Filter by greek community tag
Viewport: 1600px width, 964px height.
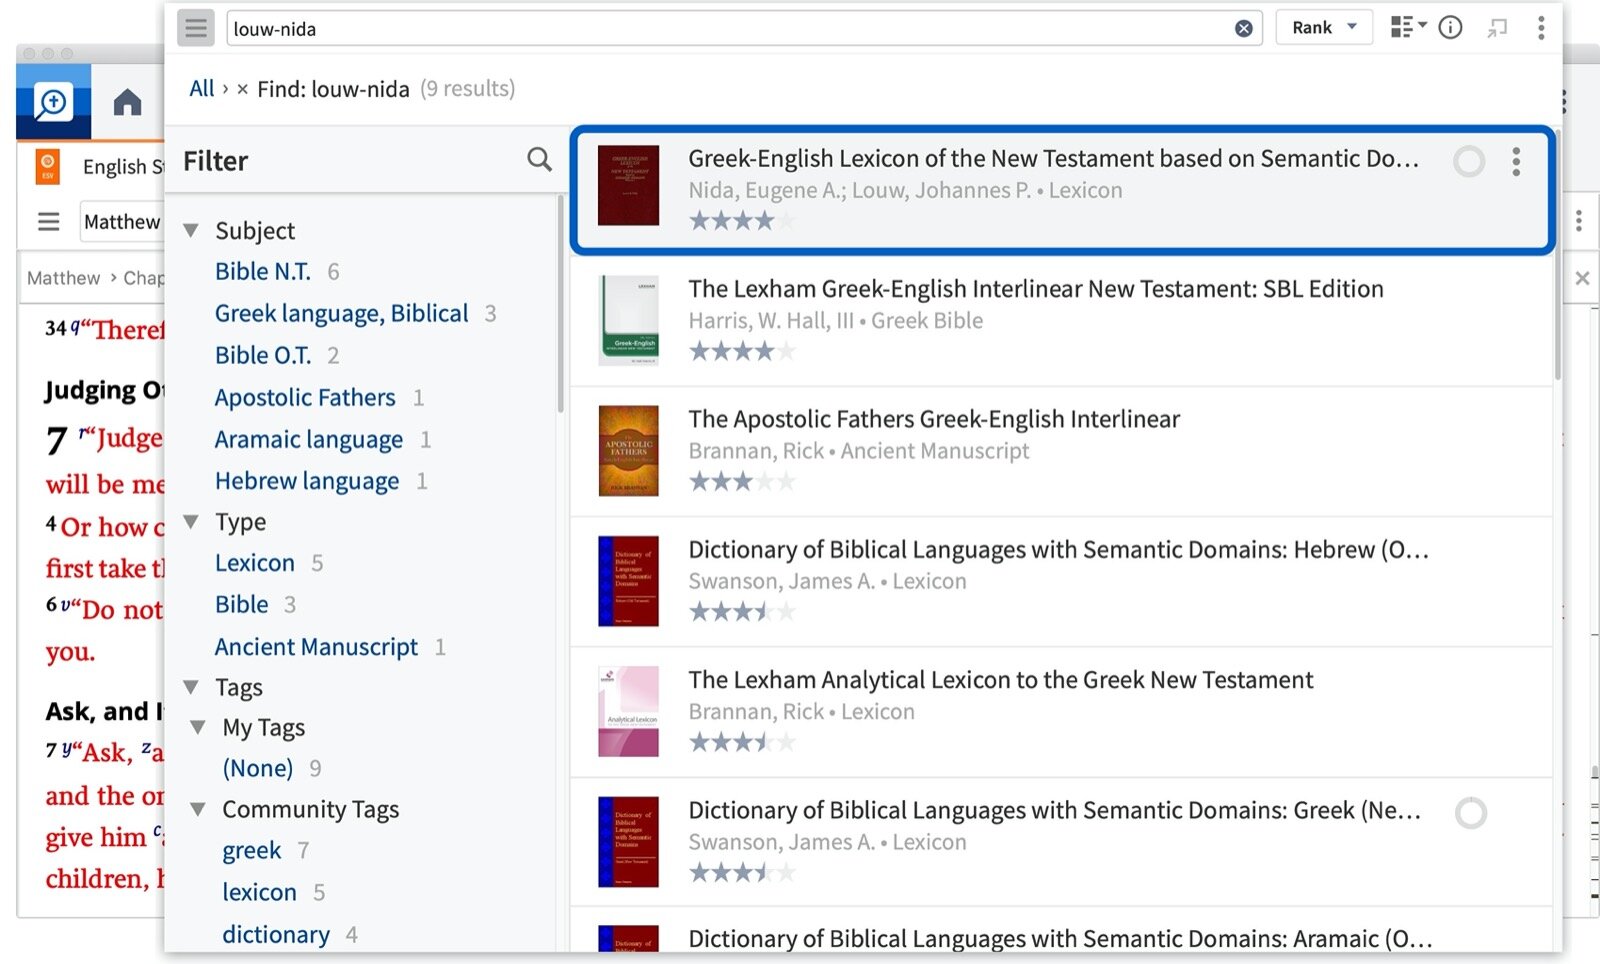[252, 851]
